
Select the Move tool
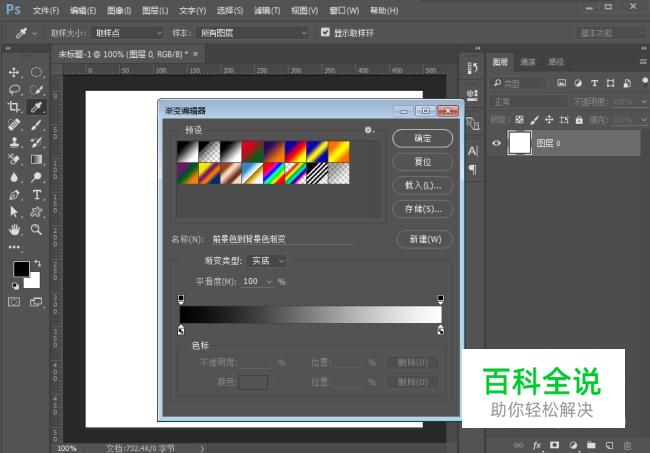pos(14,72)
